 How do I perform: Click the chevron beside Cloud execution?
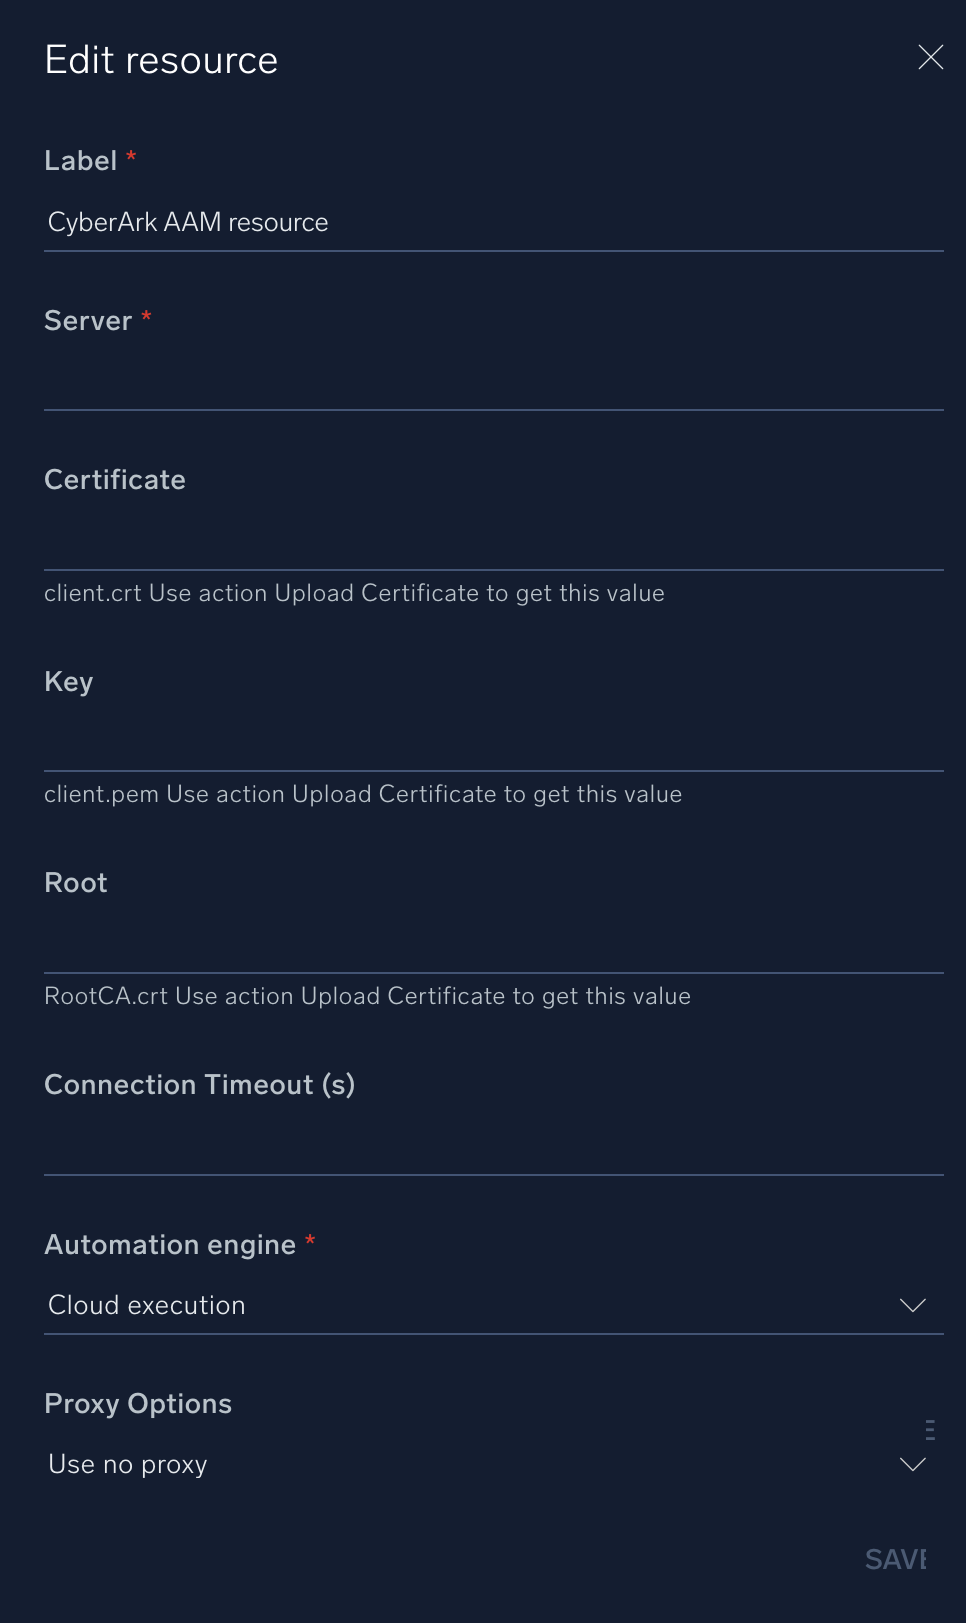coord(912,1305)
